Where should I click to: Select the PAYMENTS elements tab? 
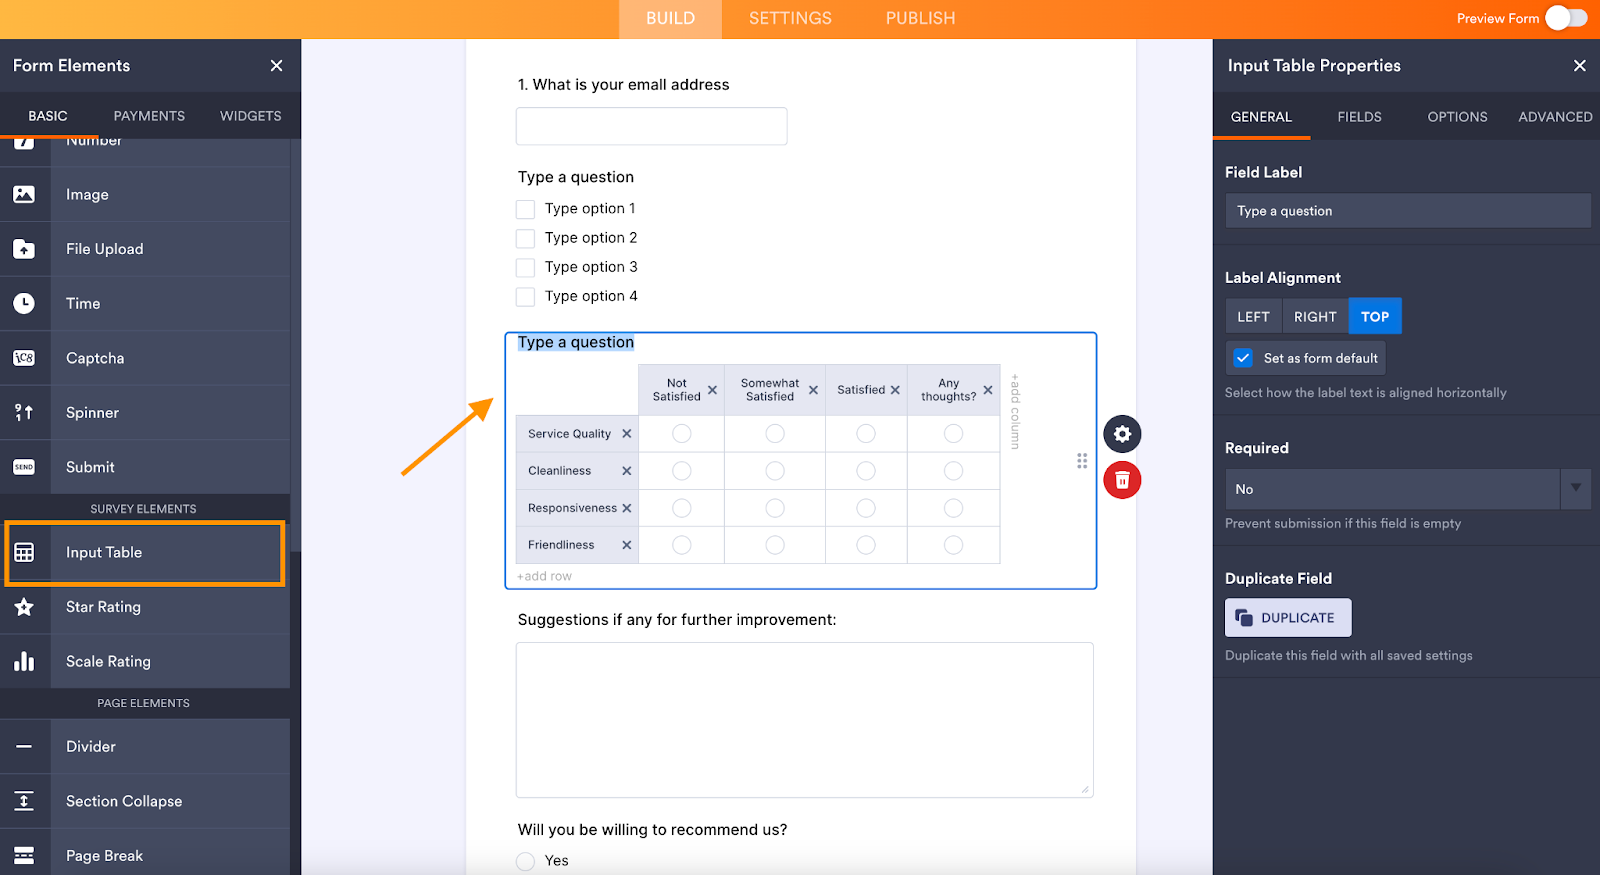[149, 116]
